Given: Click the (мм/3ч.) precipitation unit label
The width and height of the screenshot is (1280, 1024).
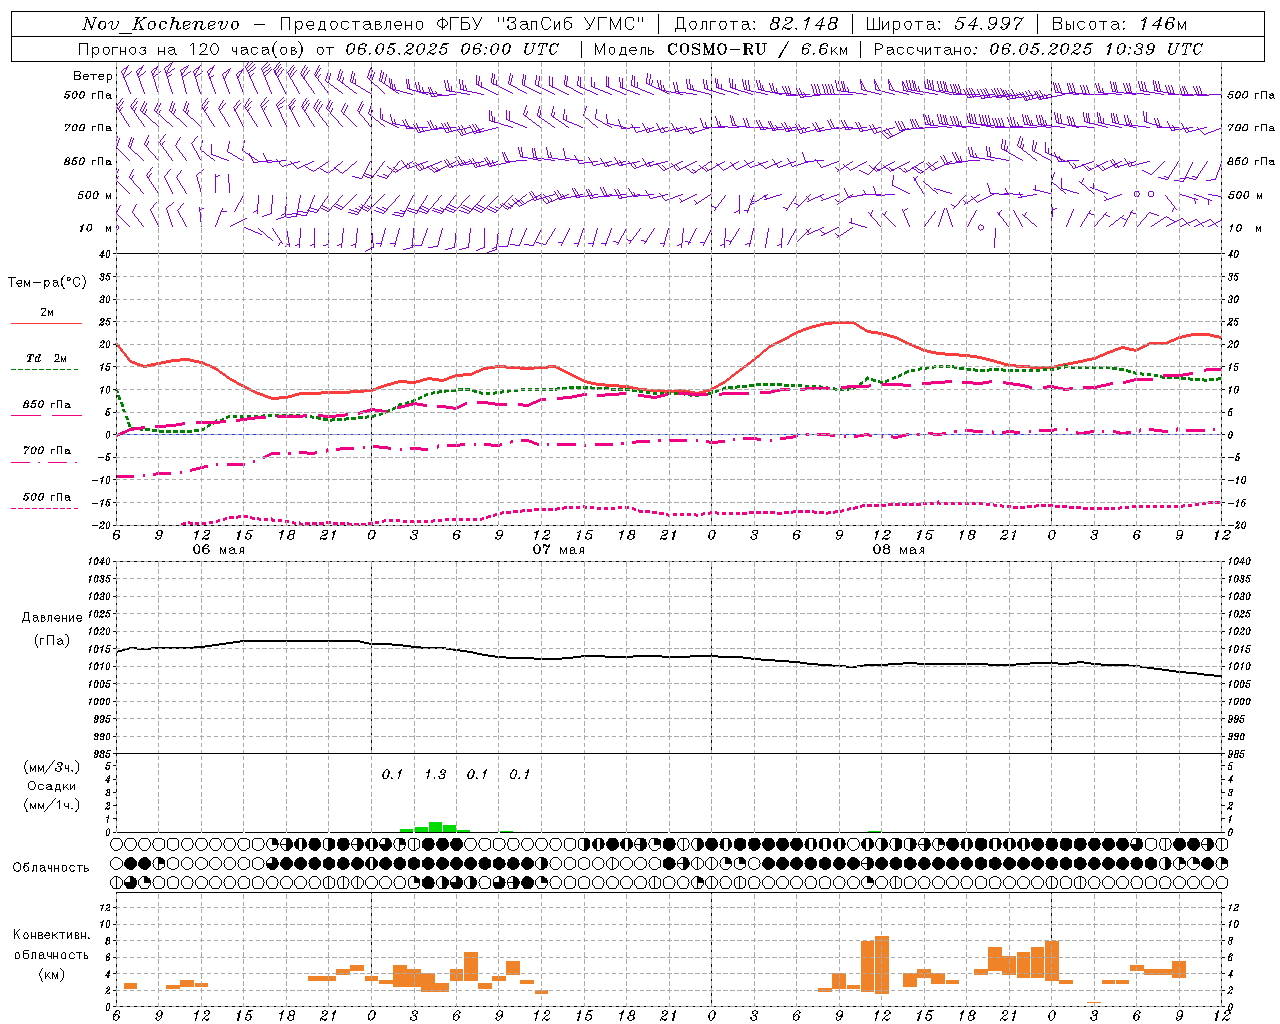Looking at the screenshot, I should (x=51, y=767).
